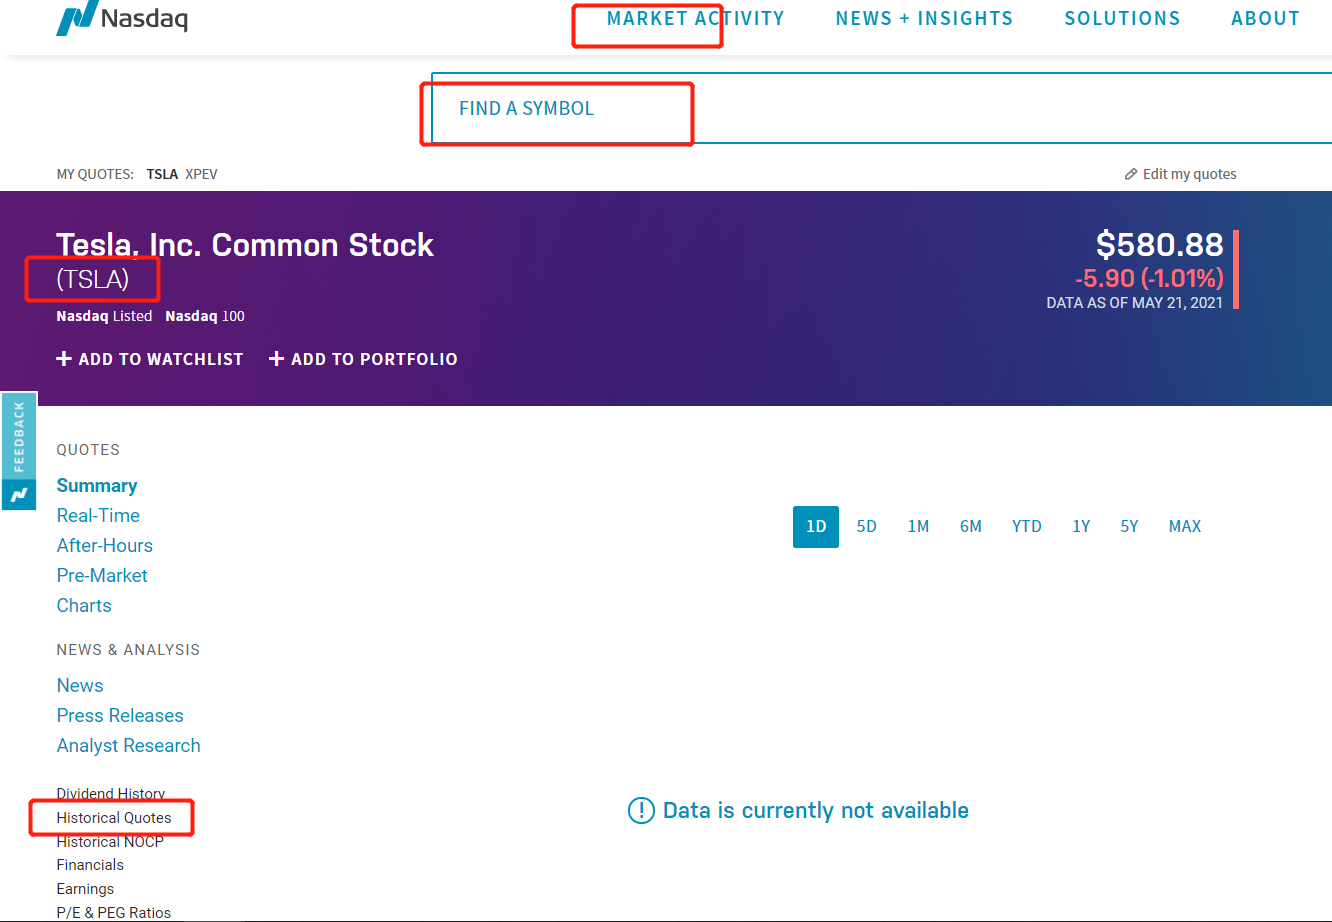Open the About menu
1332x922 pixels.
click(1265, 19)
